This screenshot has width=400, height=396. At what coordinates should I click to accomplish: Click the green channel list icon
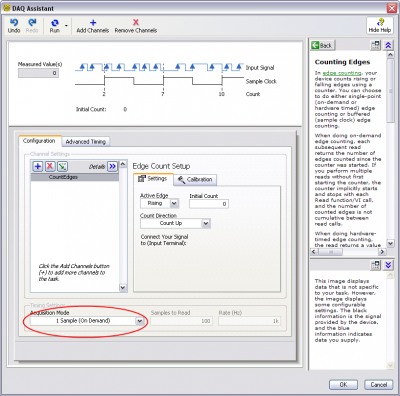(x=62, y=166)
